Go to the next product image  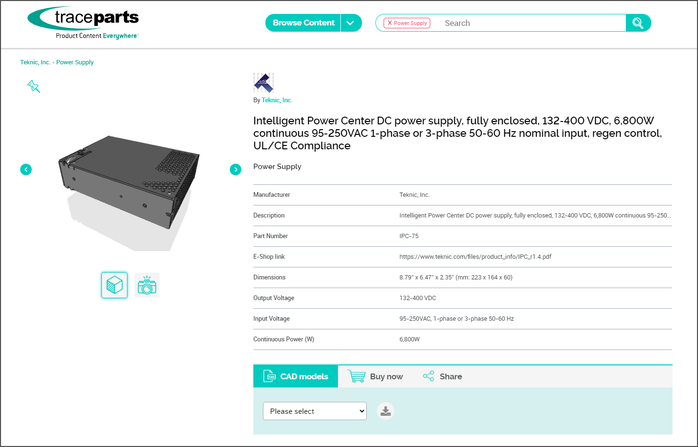click(x=235, y=169)
